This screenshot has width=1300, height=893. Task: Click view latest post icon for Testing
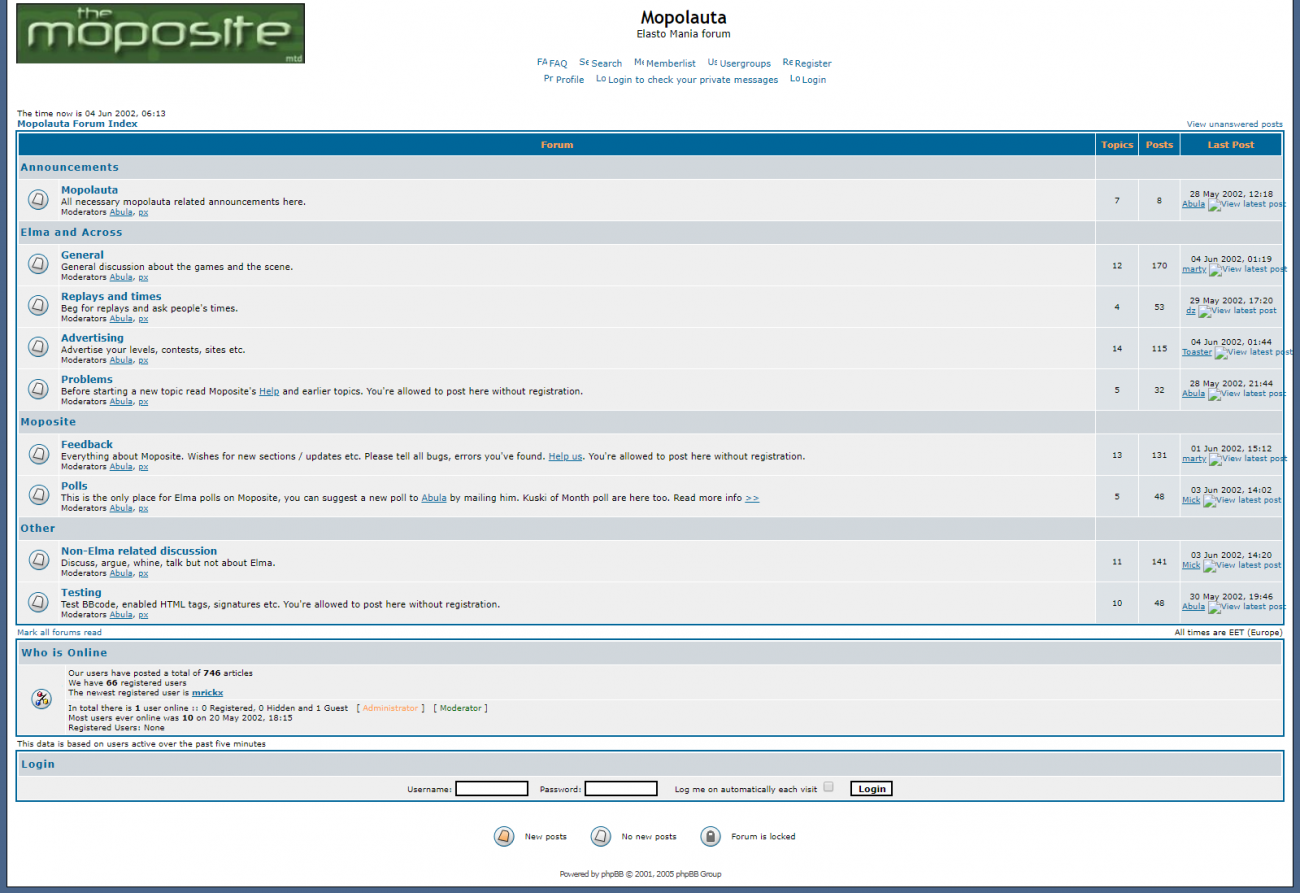[x=1245, y=607]
